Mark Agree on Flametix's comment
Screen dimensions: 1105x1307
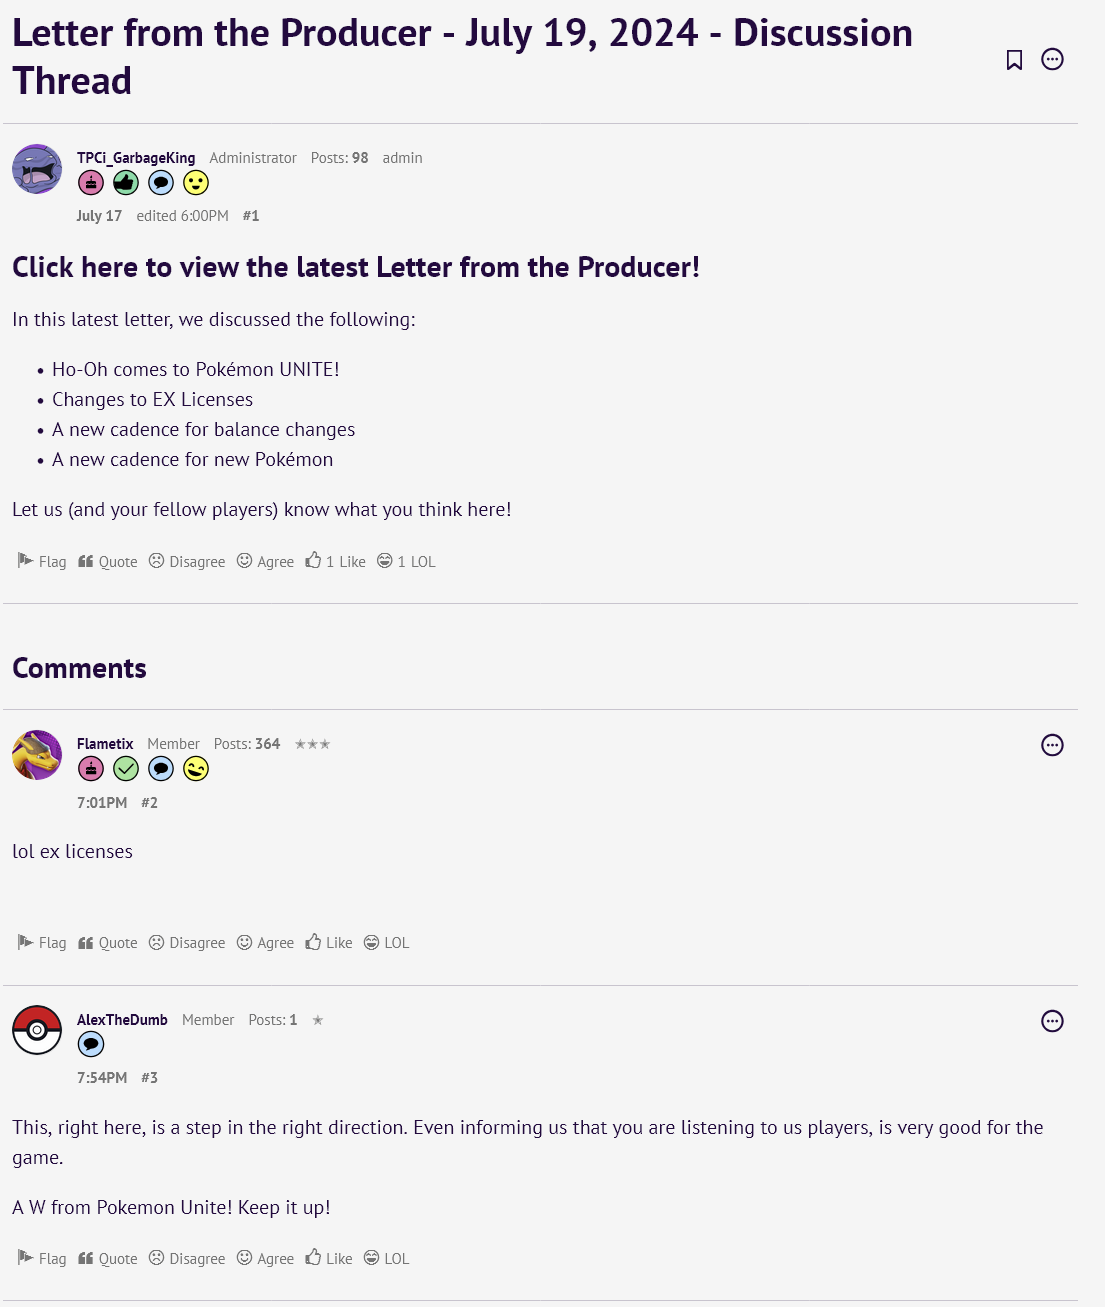click(266, 943)
